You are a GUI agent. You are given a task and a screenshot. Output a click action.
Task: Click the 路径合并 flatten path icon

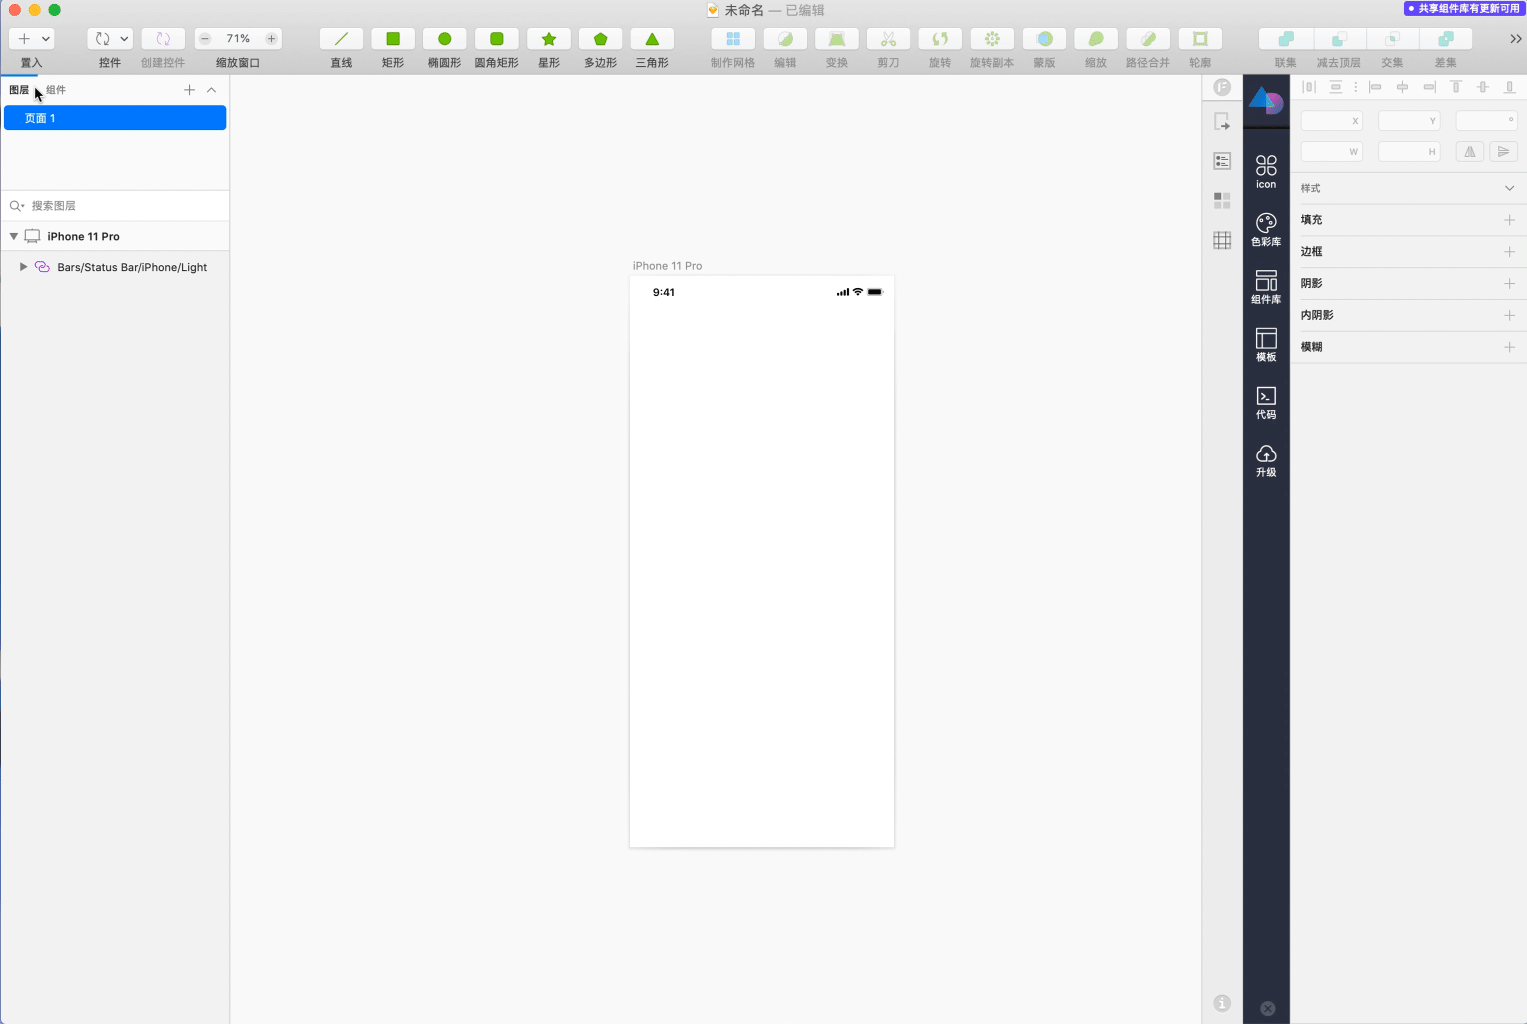(x=1148, y=39)
